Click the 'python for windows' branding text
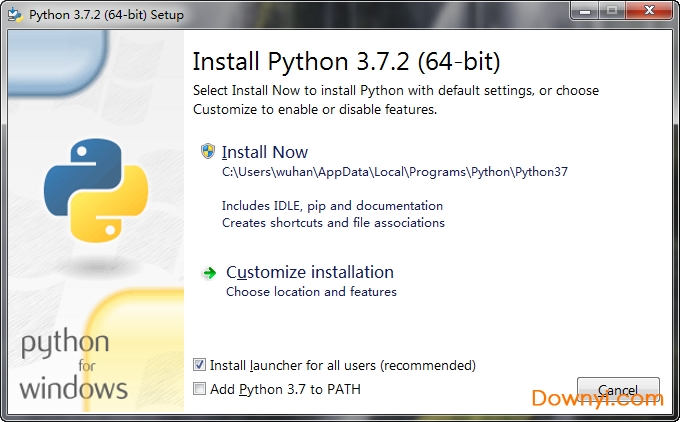This screenshot has height=422, width=680. [74, 365]
